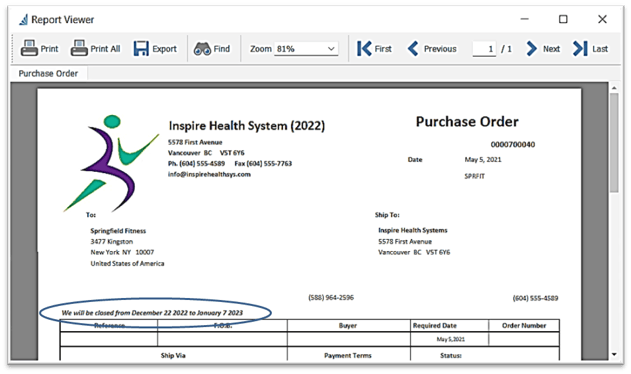
Task: Minimize the Report Viewer window
Action: point(524,19)
